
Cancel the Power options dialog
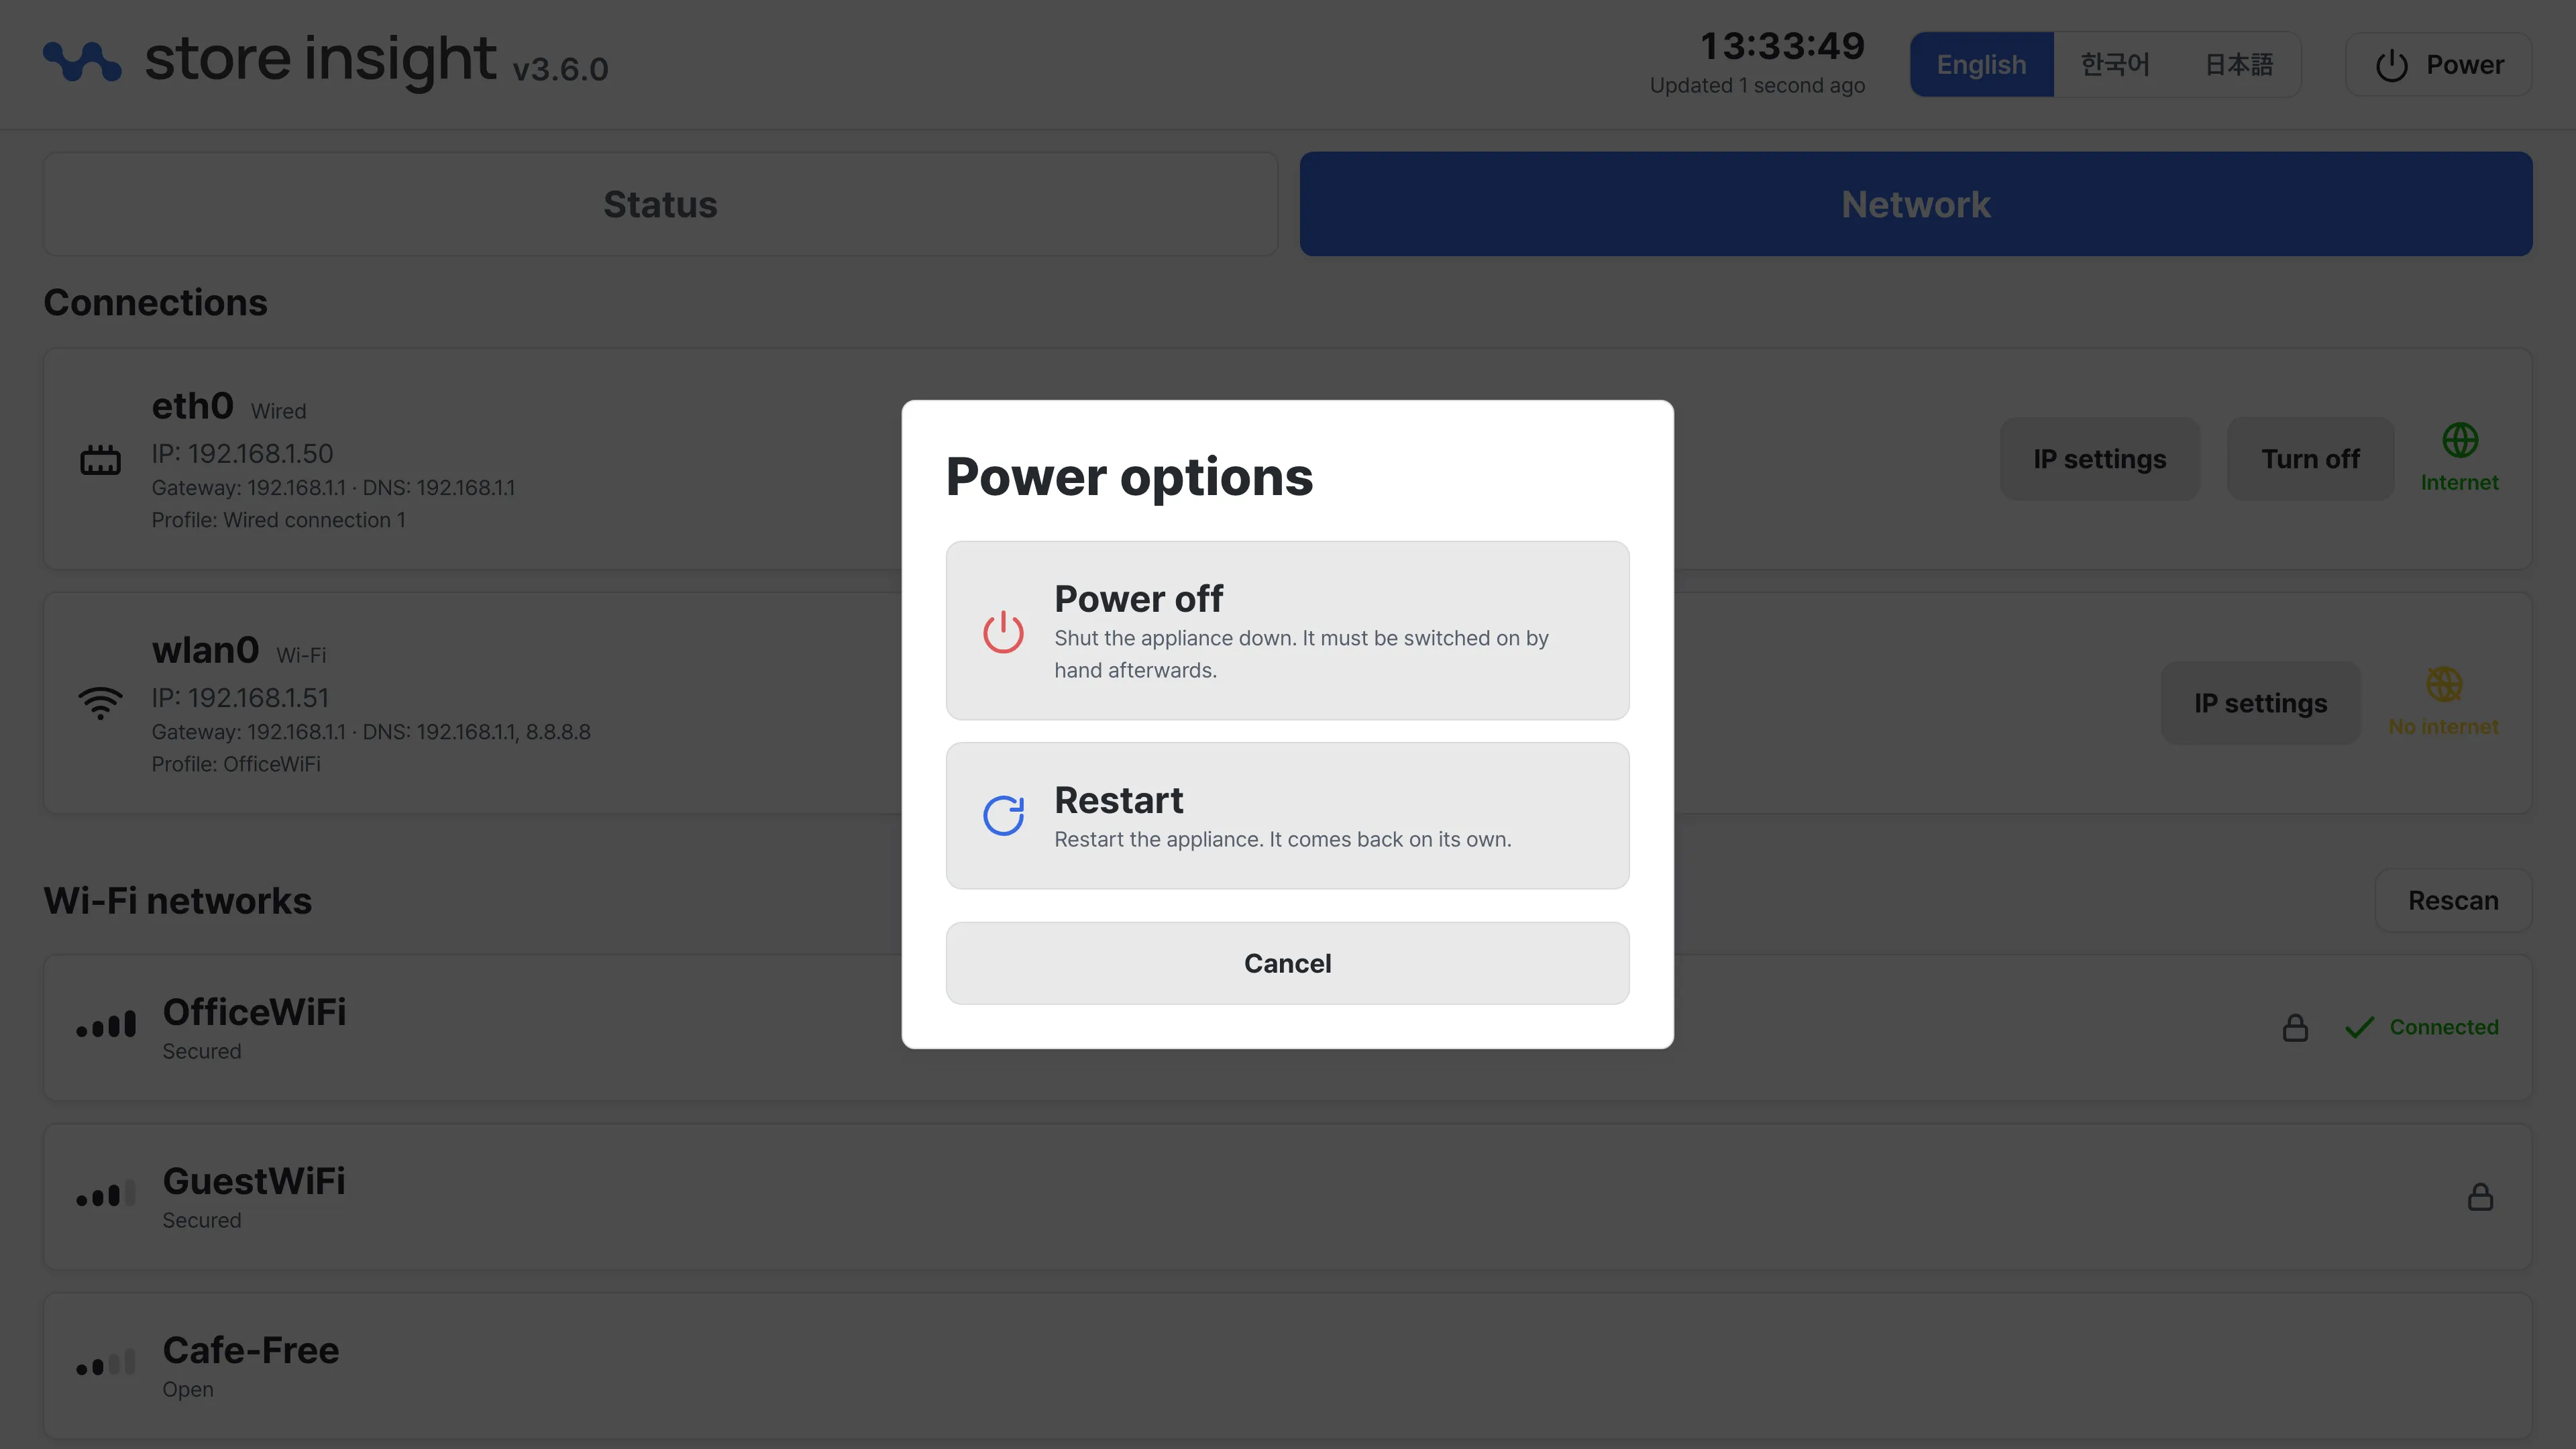click(x=1287, y=963)
